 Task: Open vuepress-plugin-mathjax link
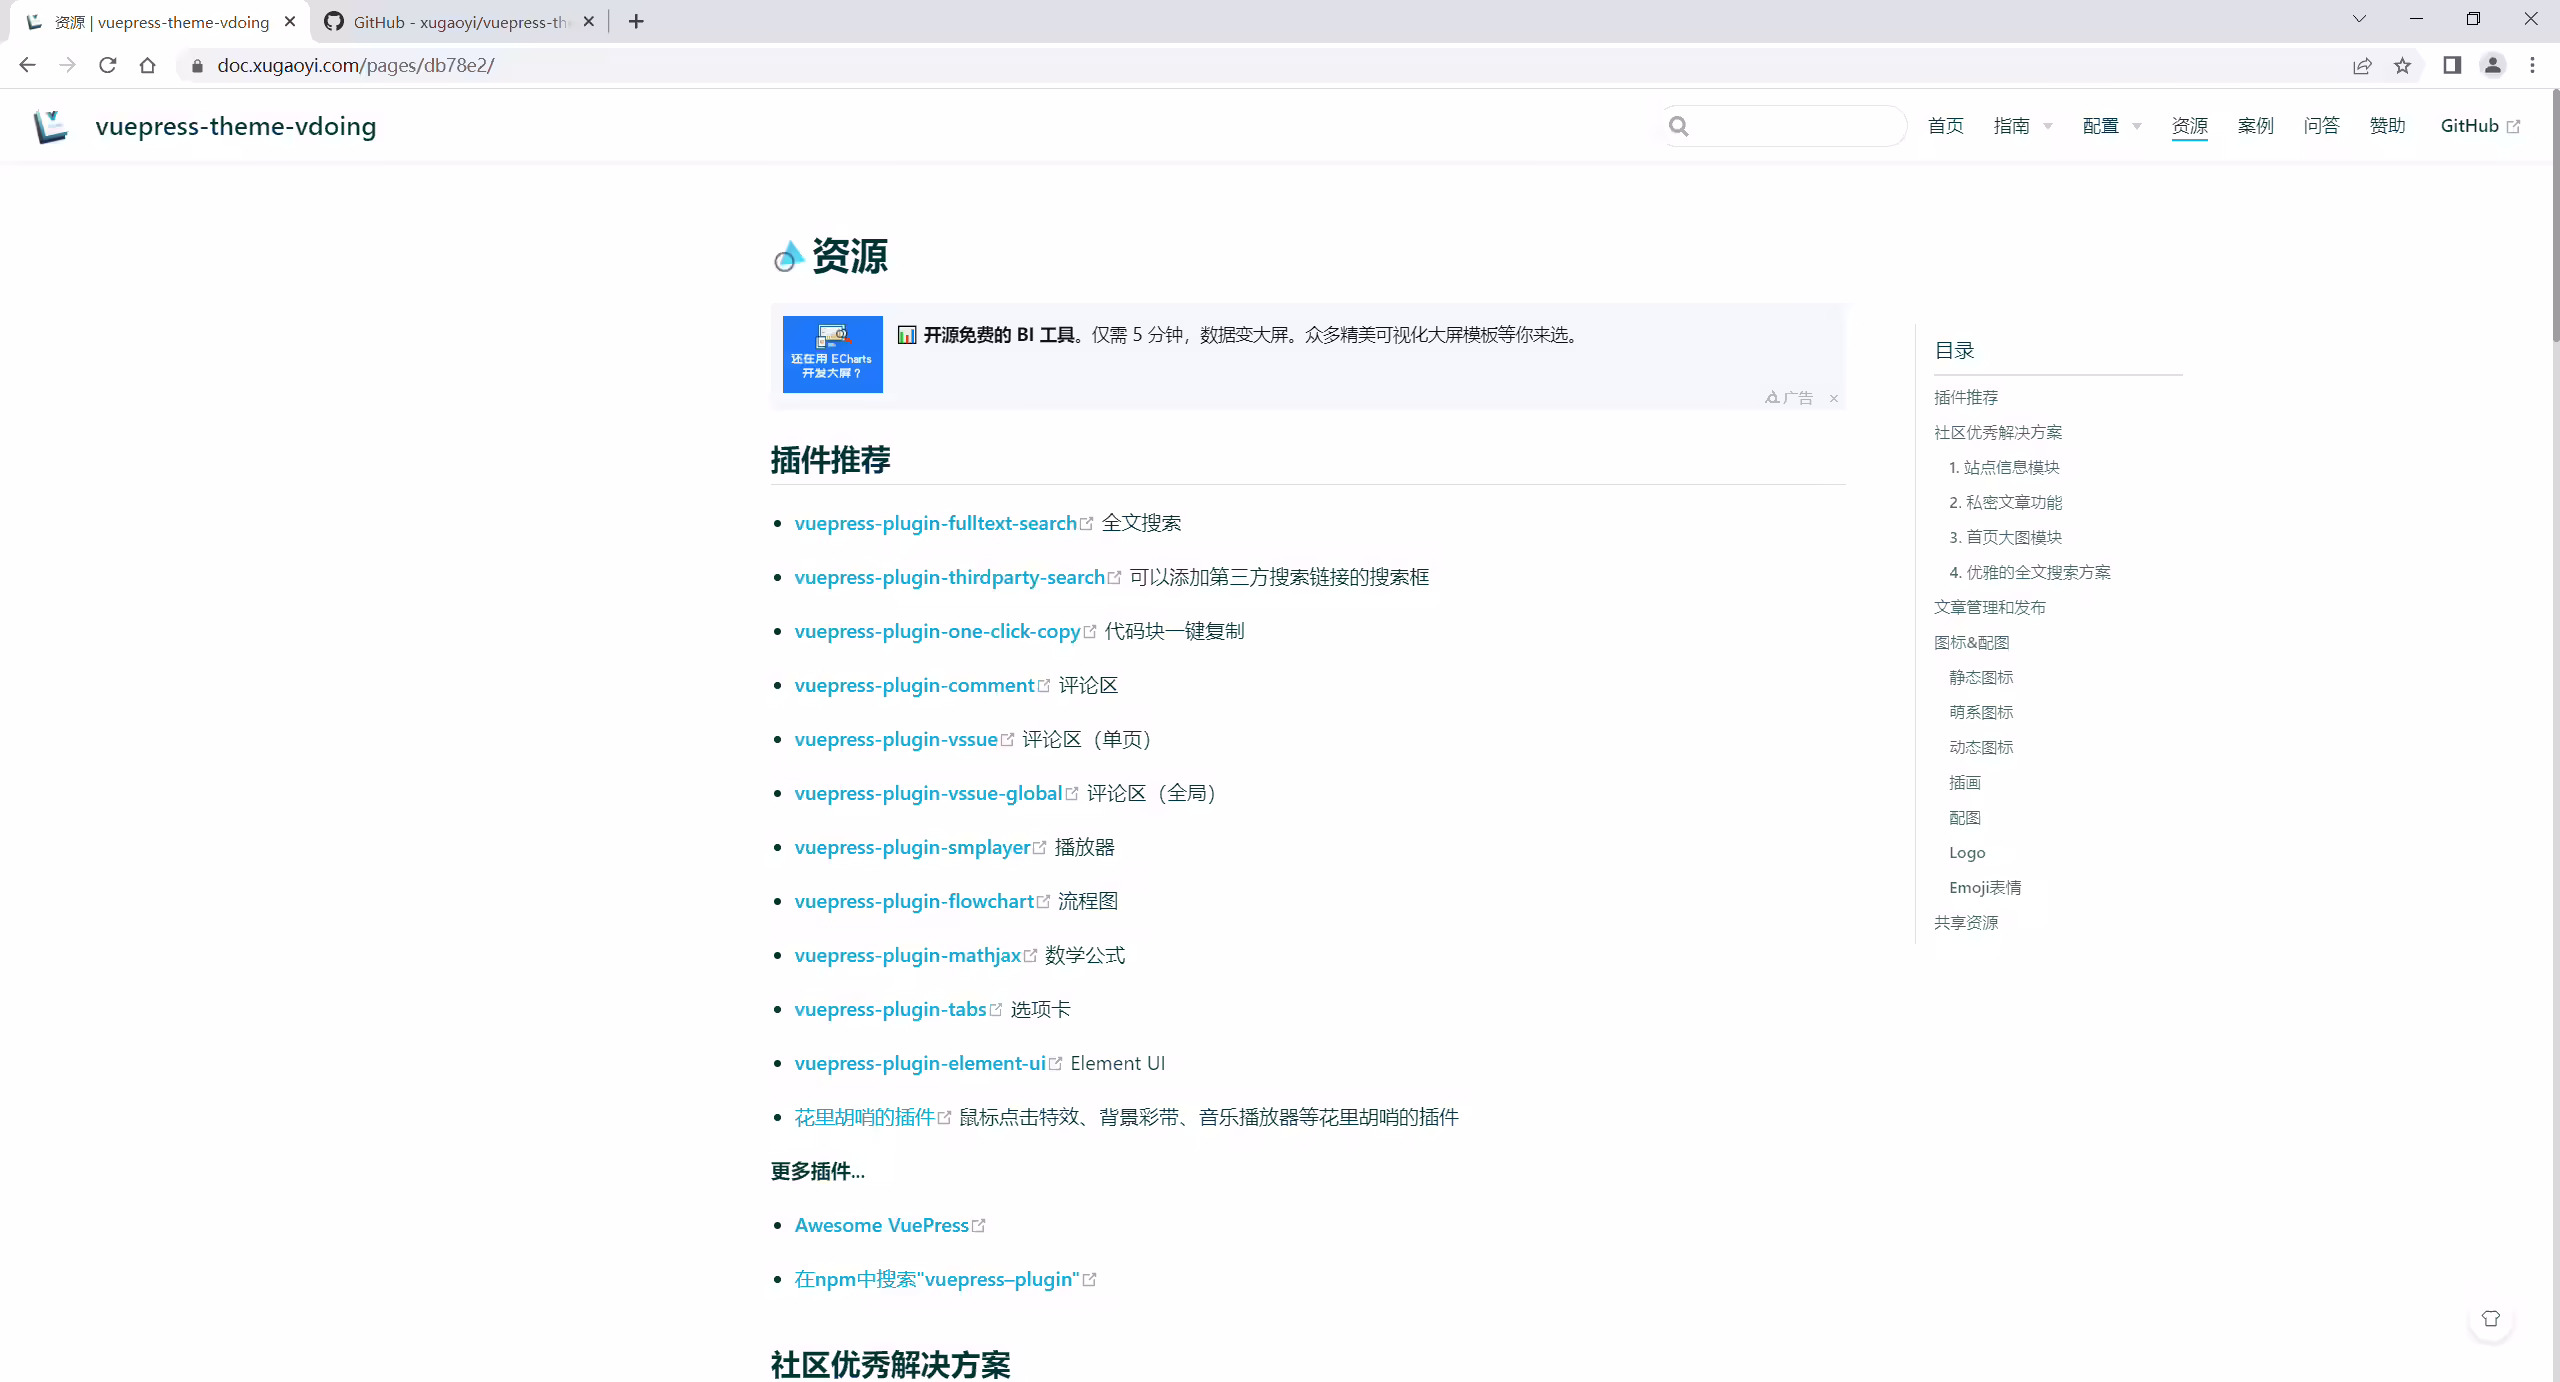907,955
